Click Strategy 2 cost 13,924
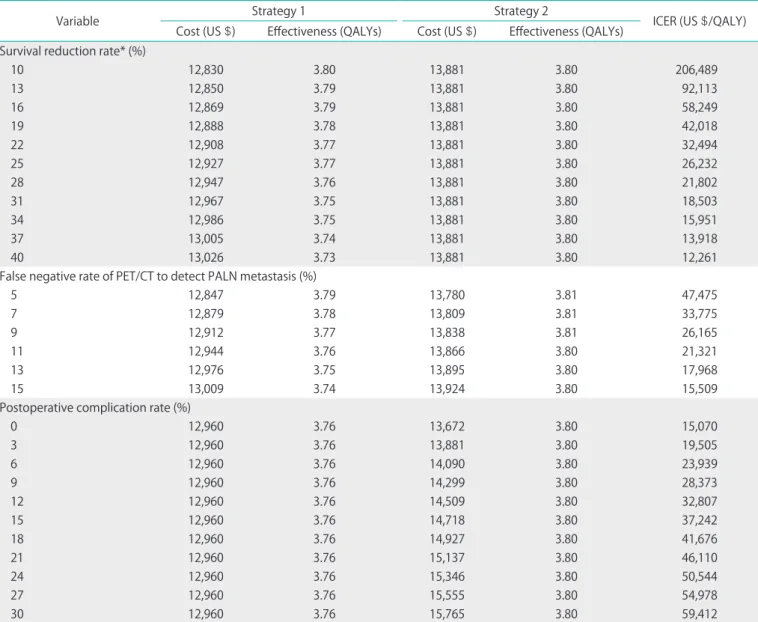This screenshot has height=622, width=758. tap(447, 389)
